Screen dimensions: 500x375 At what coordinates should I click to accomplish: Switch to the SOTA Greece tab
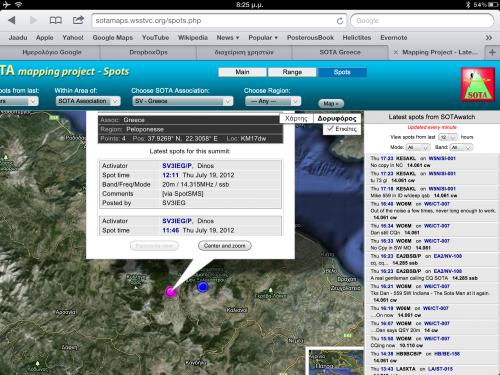(x=340, y=52)
